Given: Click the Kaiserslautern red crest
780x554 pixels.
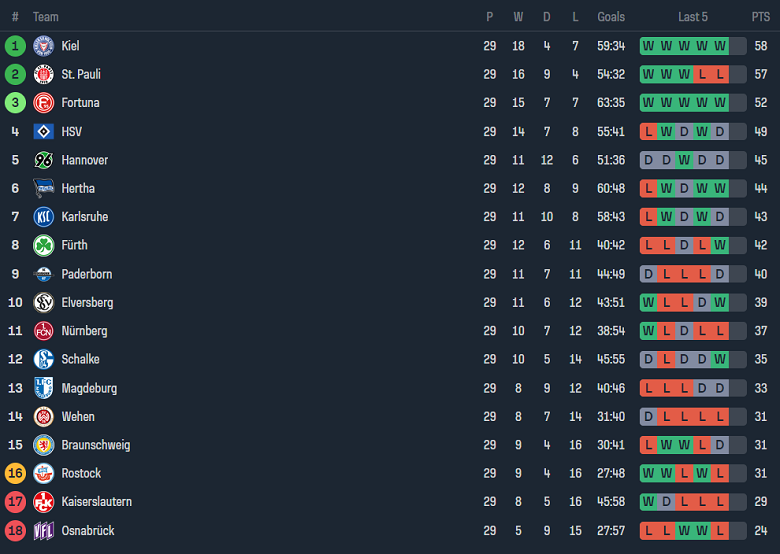Looking at the screenshot, I should (43, 502).
